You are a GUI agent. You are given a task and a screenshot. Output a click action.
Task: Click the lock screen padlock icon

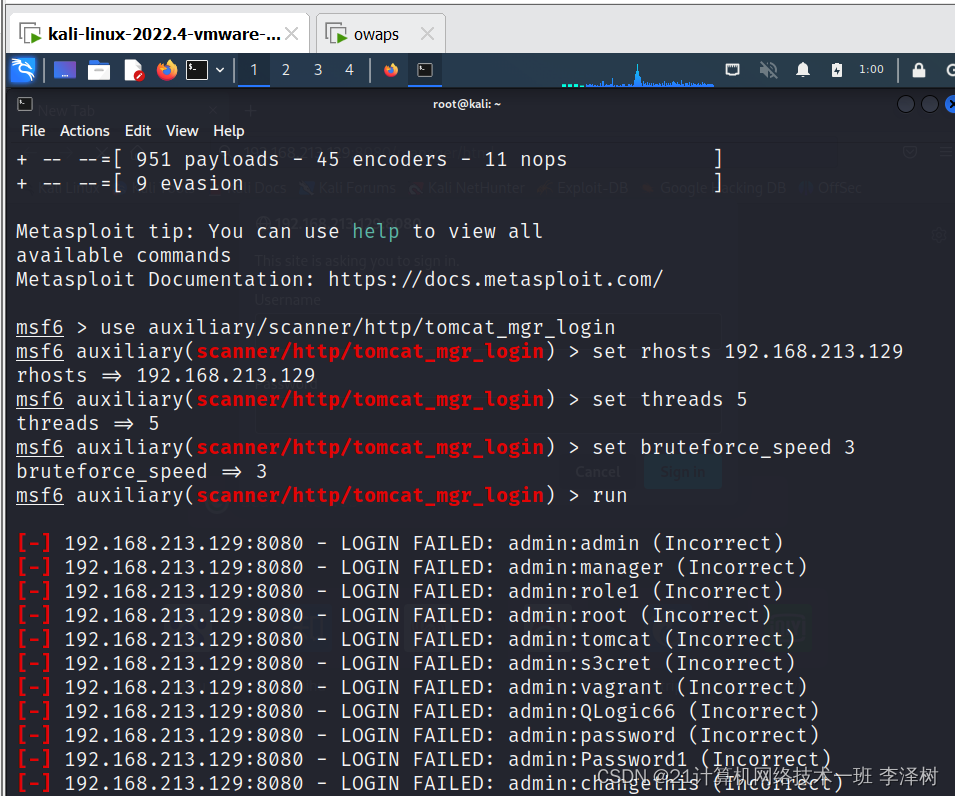(x=918, y=70)
